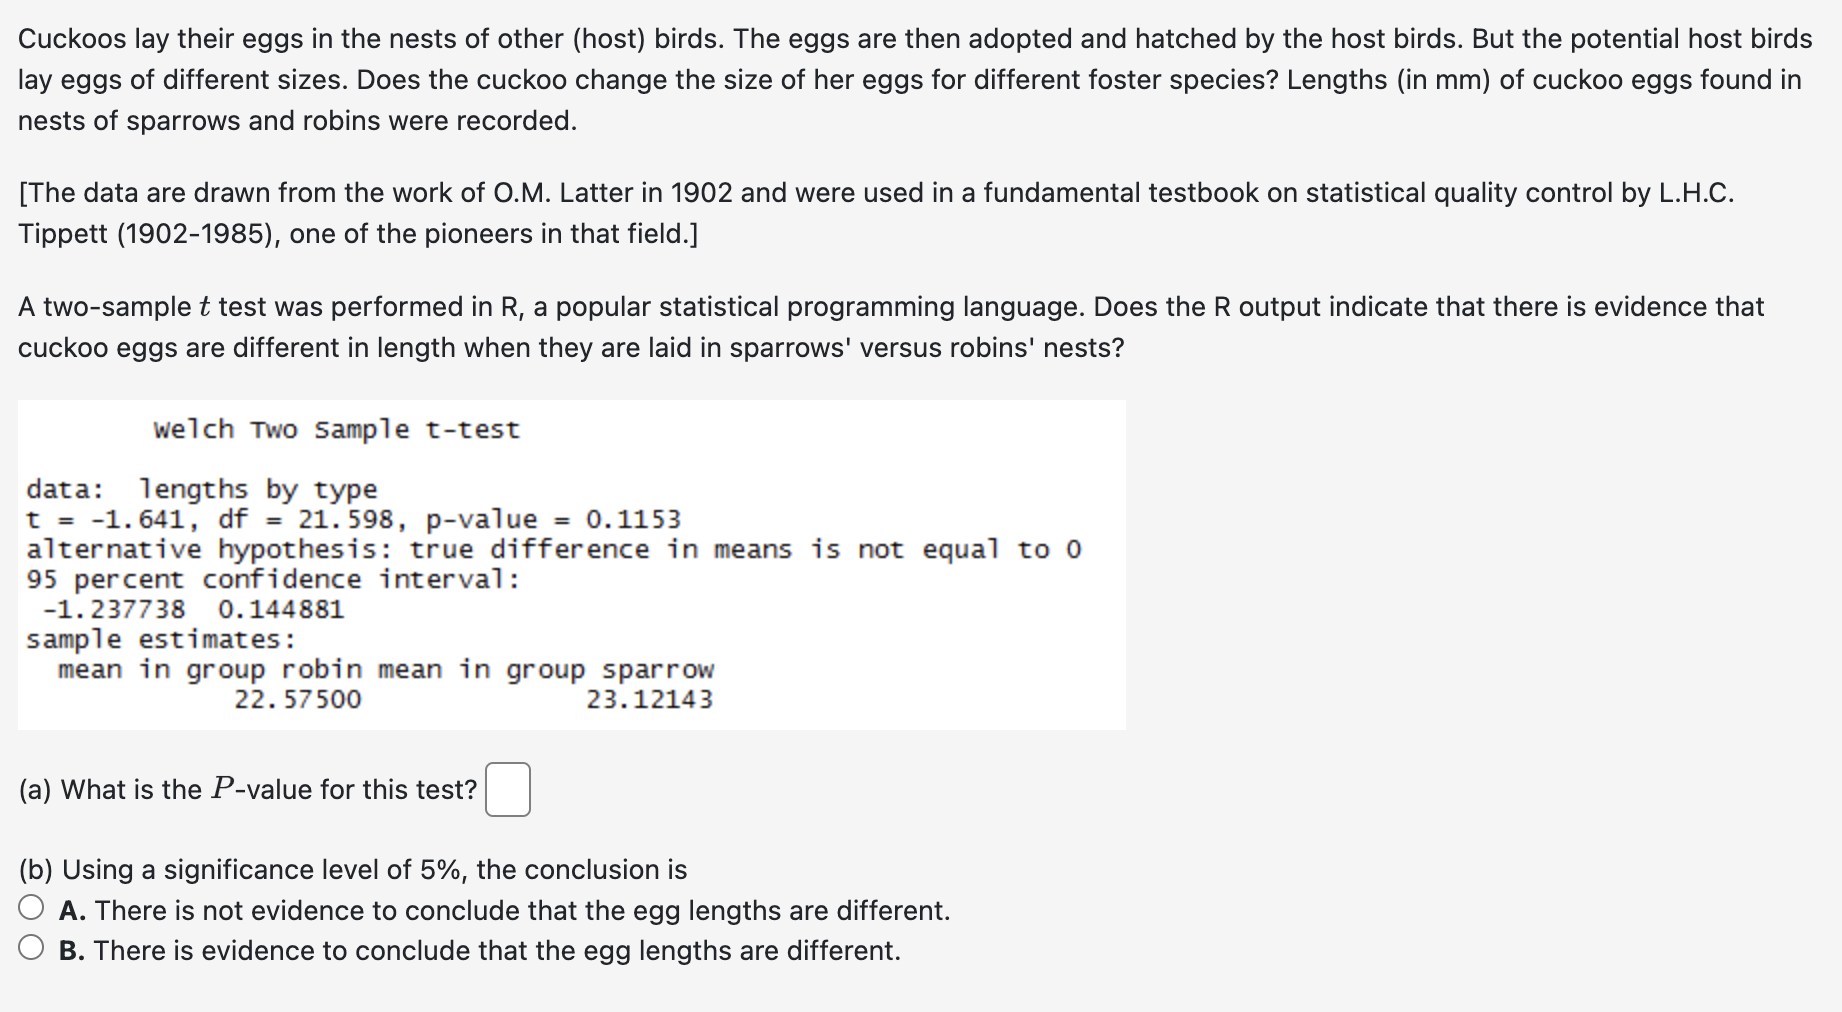Click inside the empty answer field for part (a)
This screenshot has height=1012, width=1842.
click(508, 789)
